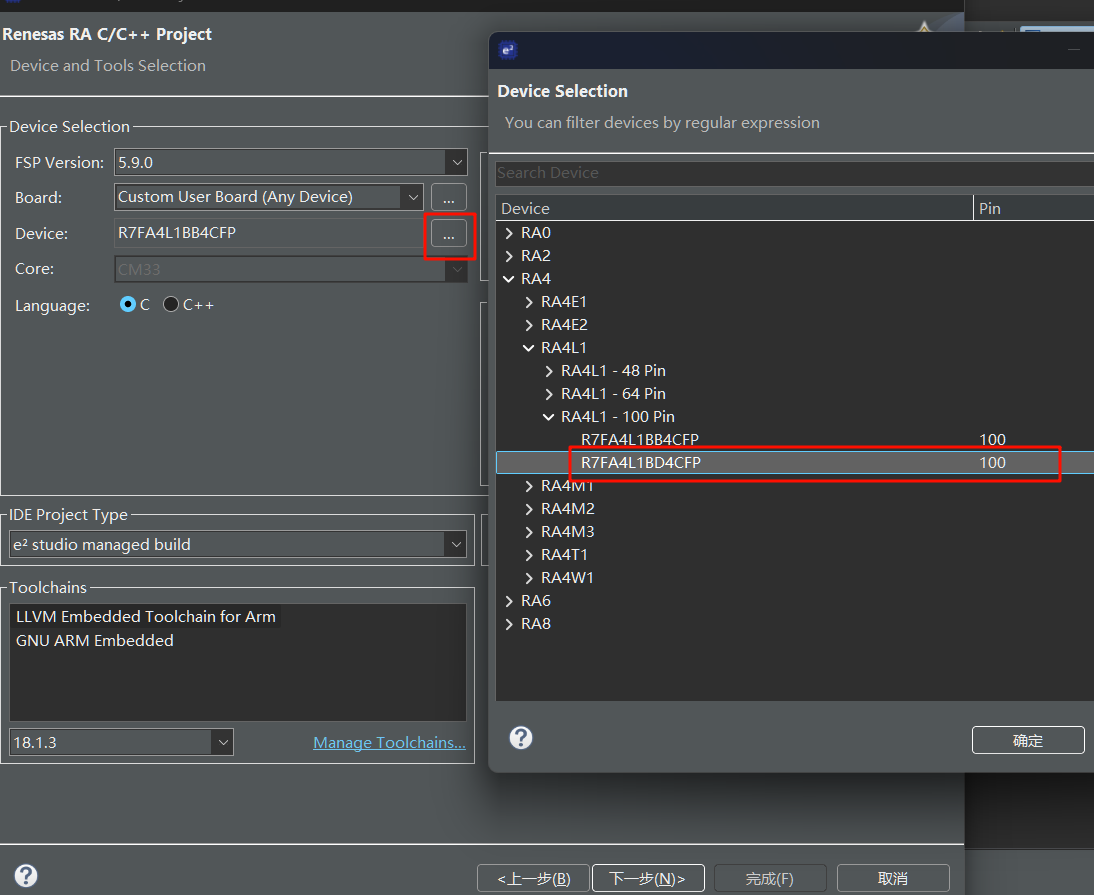Collapse the RA4 device family

point(509,279)
